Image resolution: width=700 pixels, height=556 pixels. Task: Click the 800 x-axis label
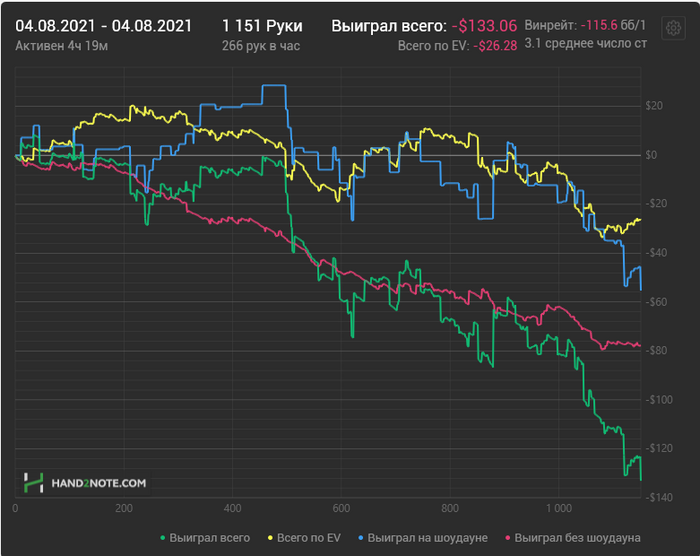click(450, 508)
